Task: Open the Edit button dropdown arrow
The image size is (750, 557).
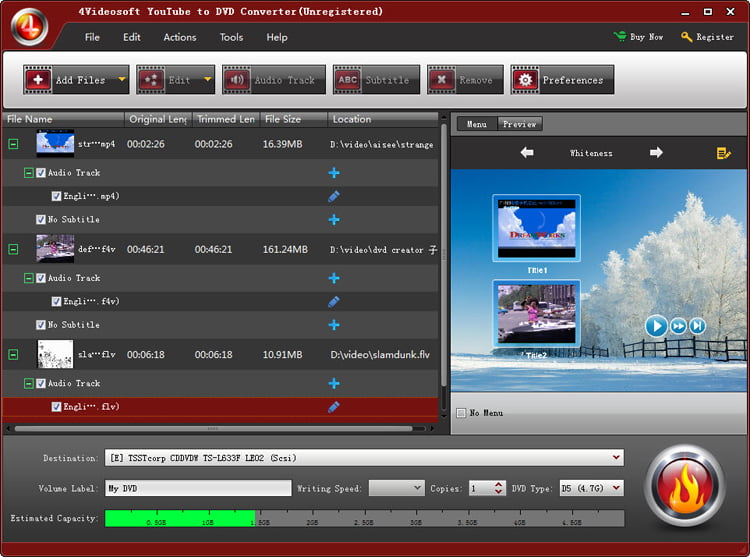Action: pos(208,79)
